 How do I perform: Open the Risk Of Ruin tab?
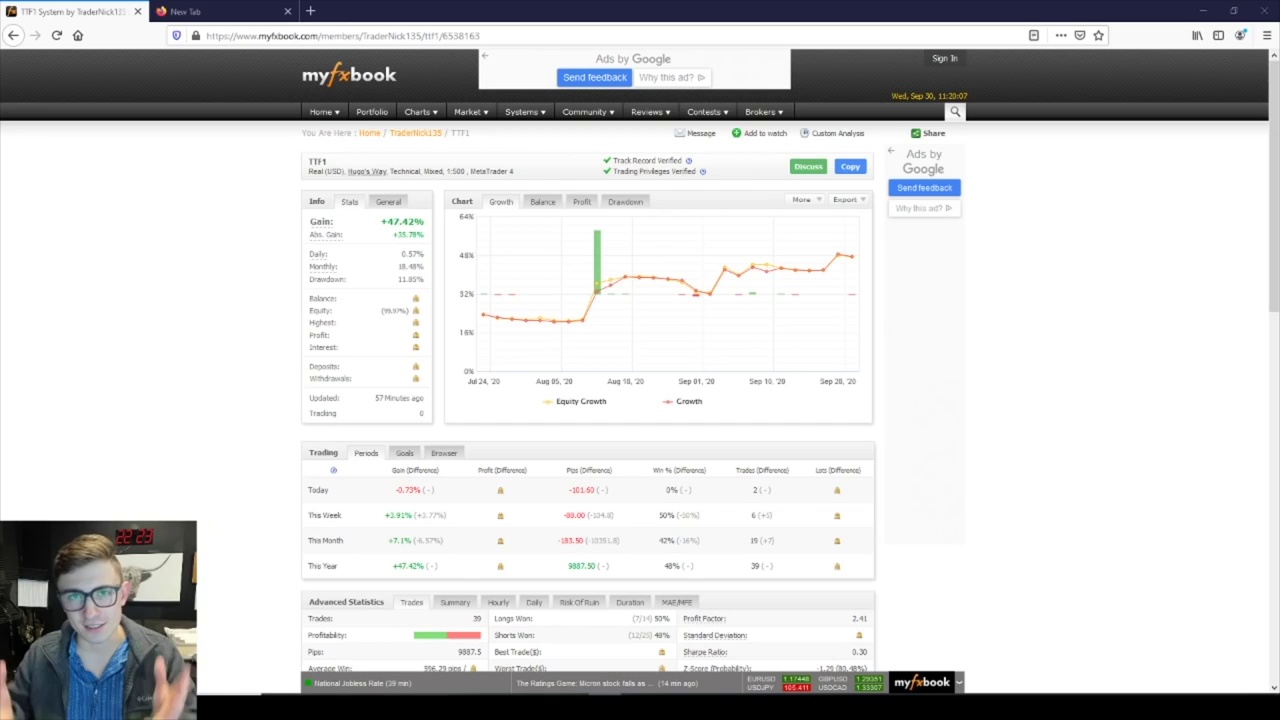(x=579, y=602)
